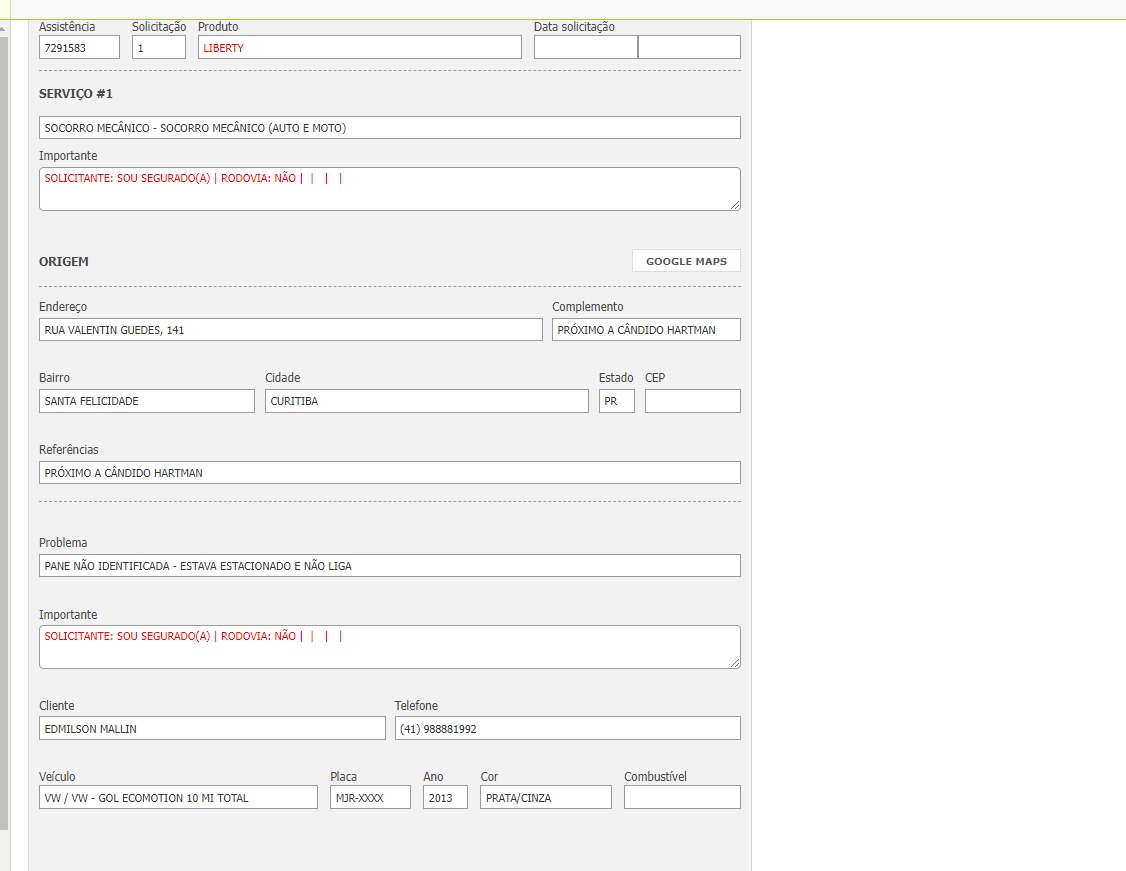The height and width of the screenshot is (871, 1126).
Task: Click the Combustível label
Action: 655,776
